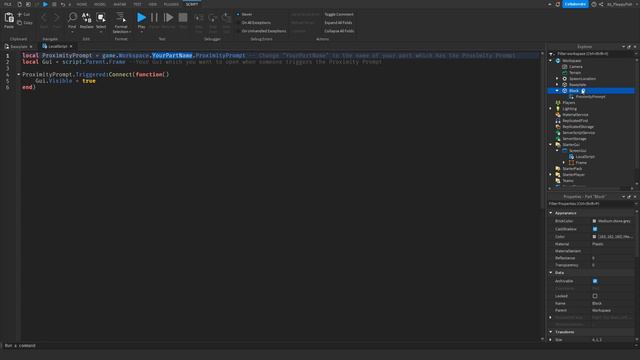This screenshot has width=640, height=360.
Task: Toggle the CastShadow checkbox
Action: tap(595, 229)
